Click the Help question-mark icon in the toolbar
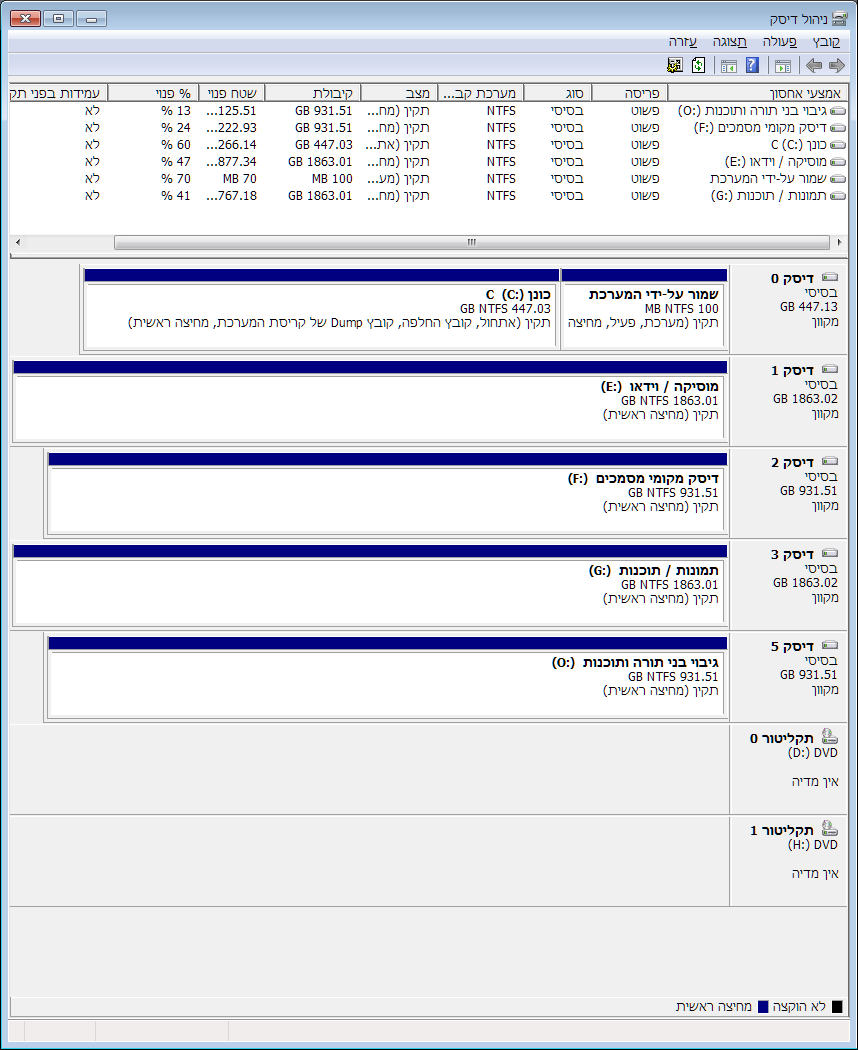The image size is (858, 1050). click(751, 64)
